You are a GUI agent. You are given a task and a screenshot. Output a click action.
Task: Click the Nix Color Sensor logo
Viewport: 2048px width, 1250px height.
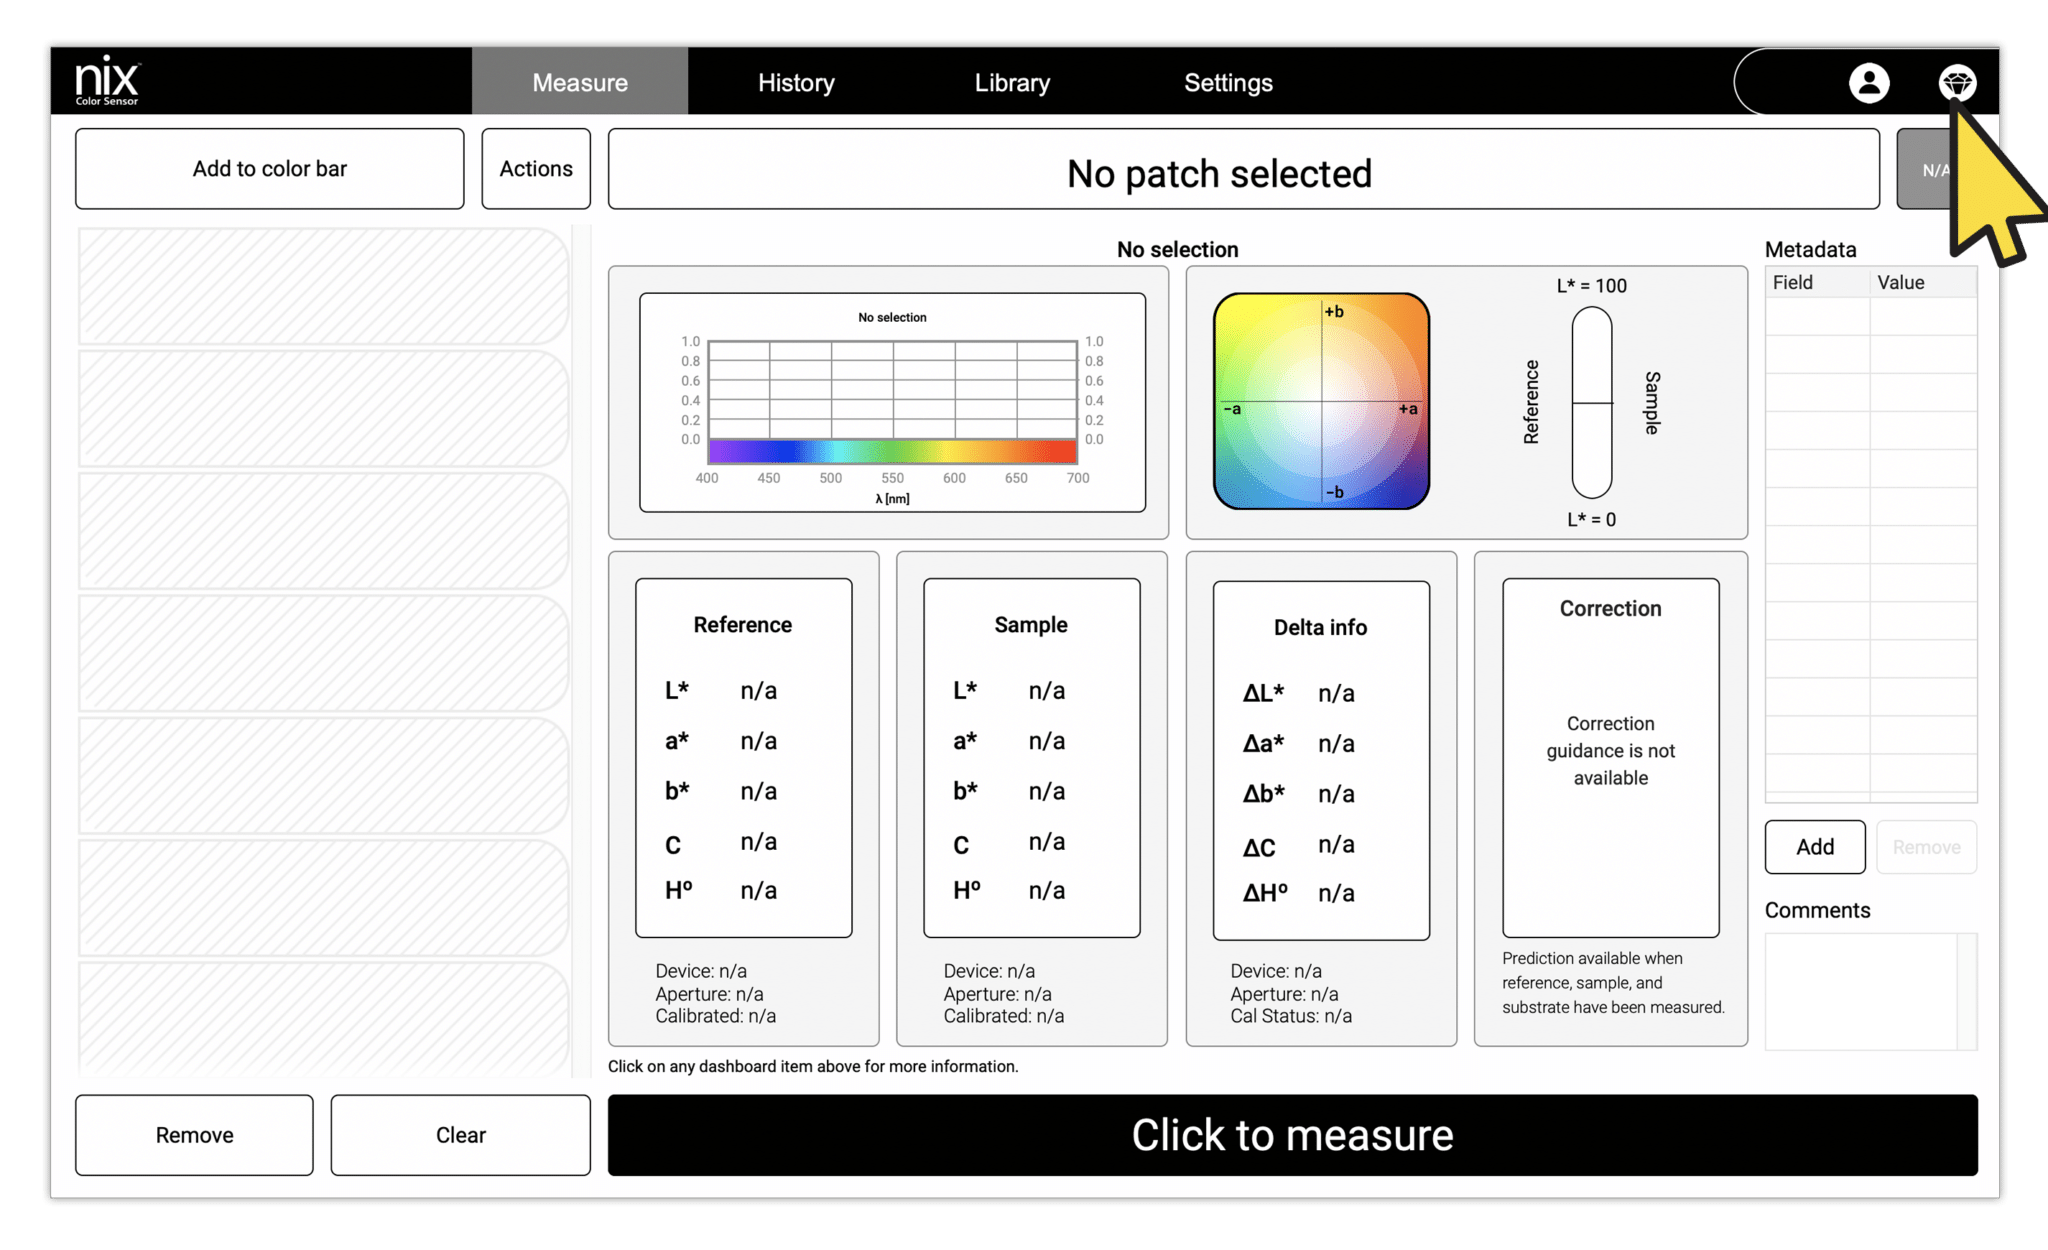[105, 80]
